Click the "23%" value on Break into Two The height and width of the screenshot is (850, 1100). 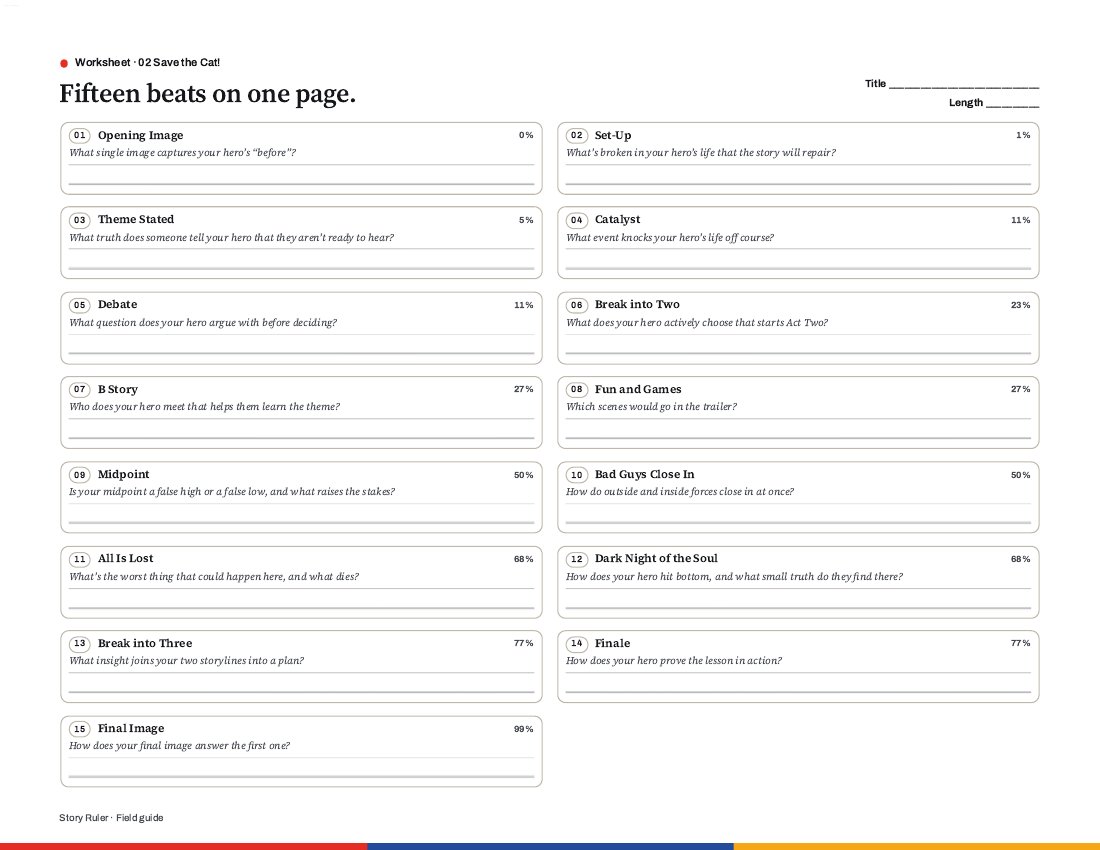[1021, 305]
